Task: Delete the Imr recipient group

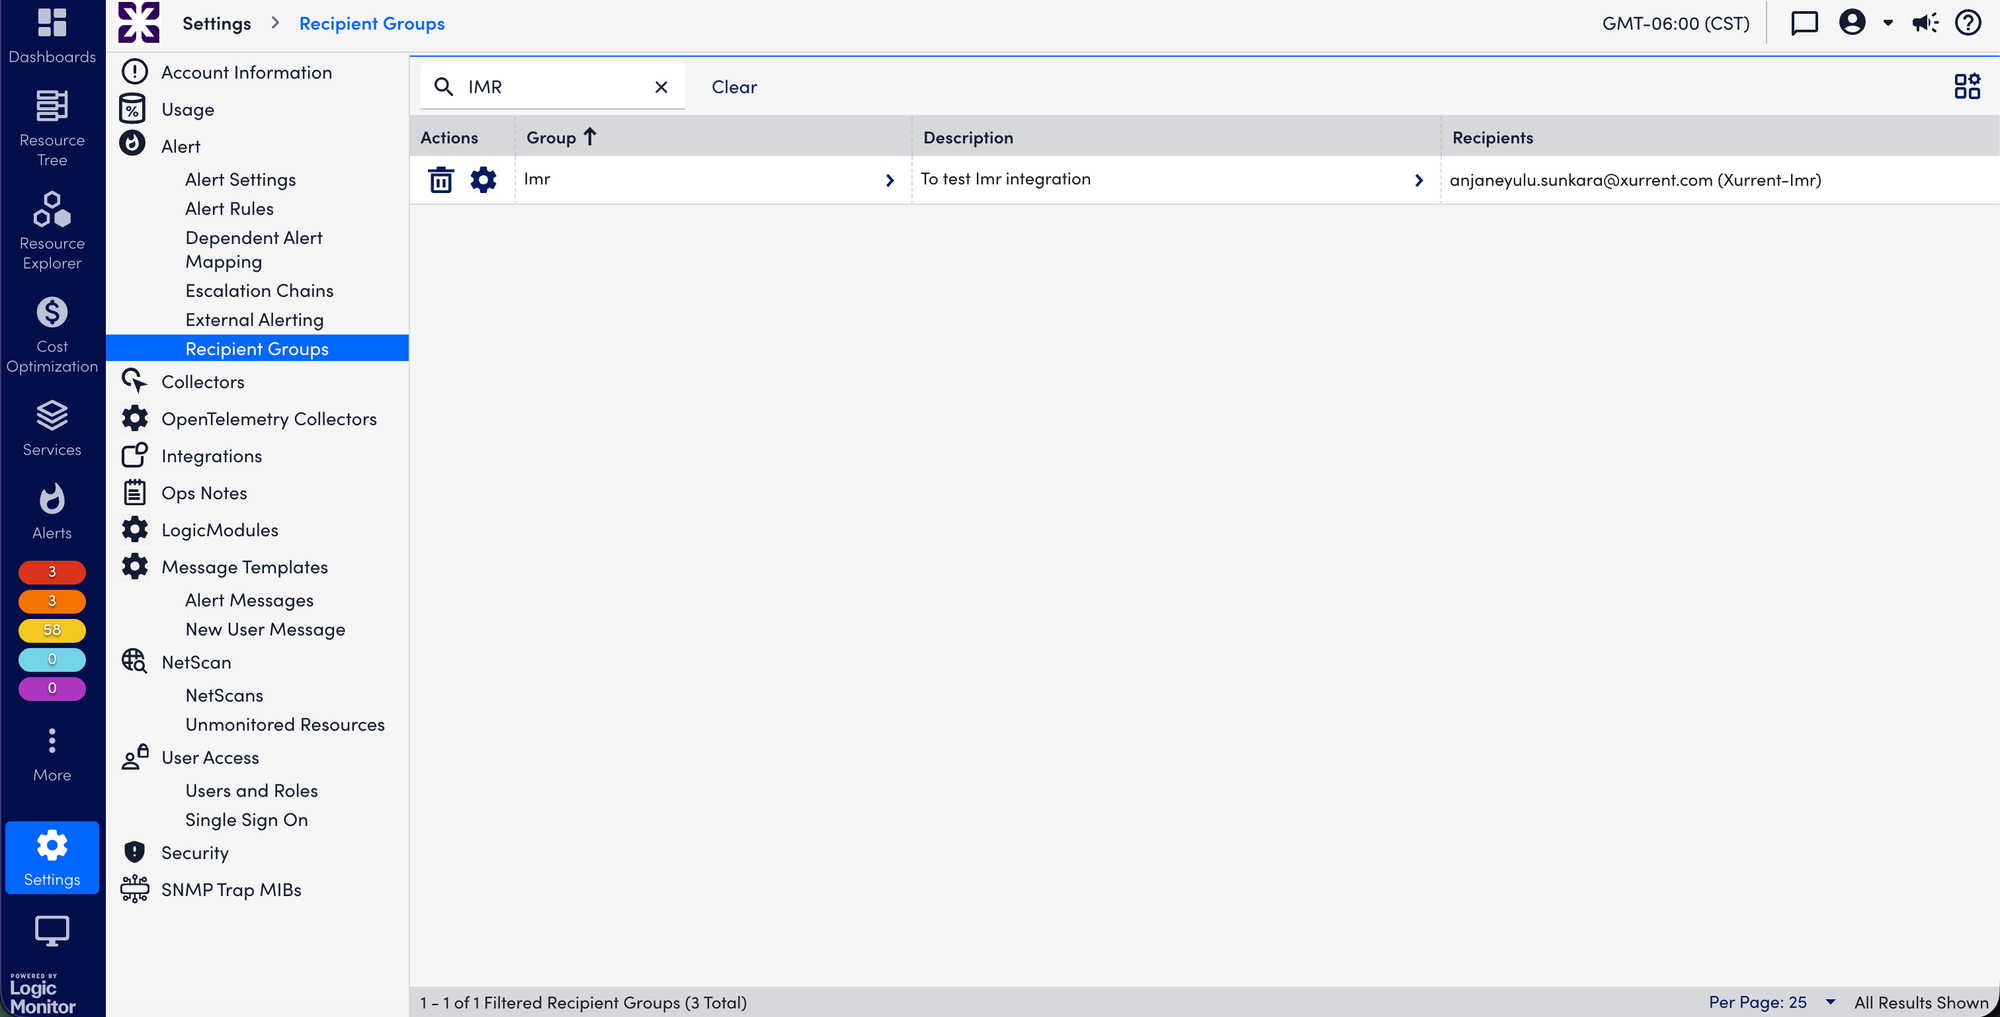Action: click(x=440, y=180)
